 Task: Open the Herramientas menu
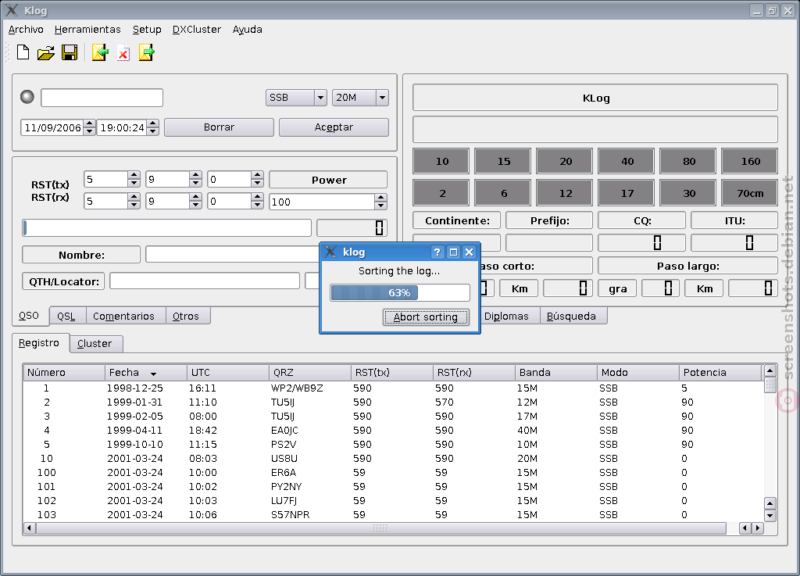click(x=87, y=30)
